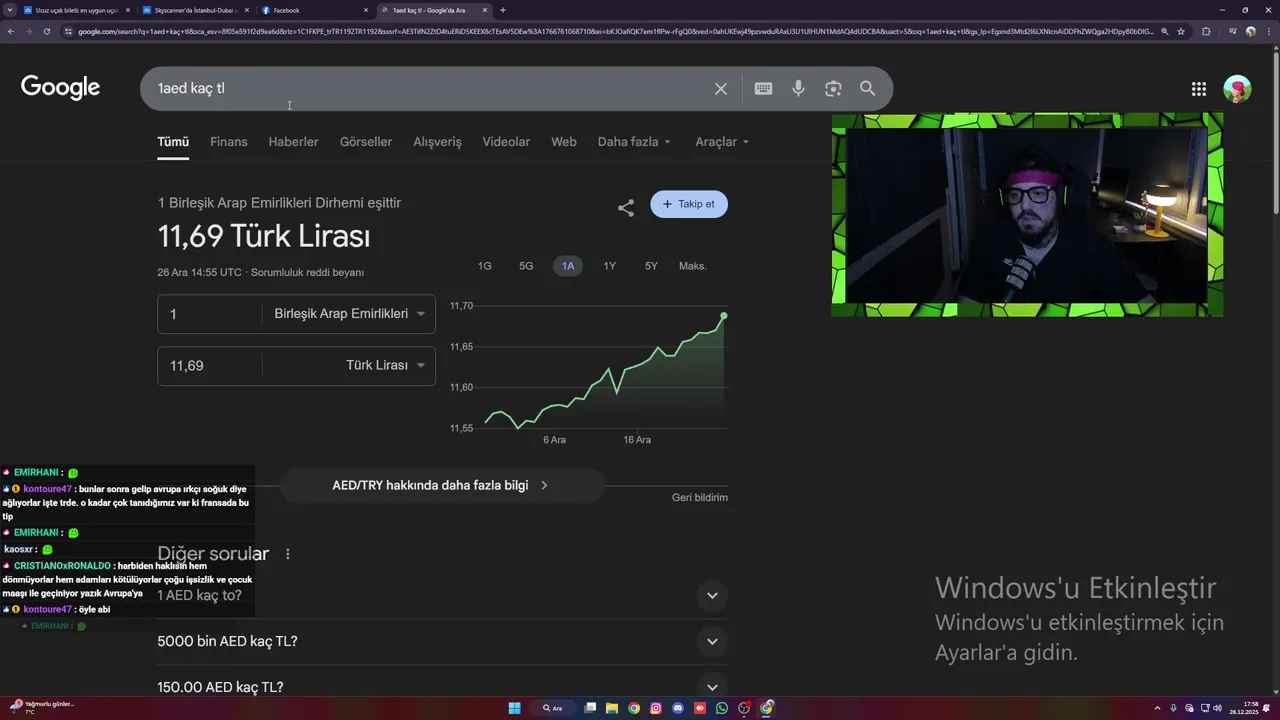Open a new browser tab

[502, 10]
